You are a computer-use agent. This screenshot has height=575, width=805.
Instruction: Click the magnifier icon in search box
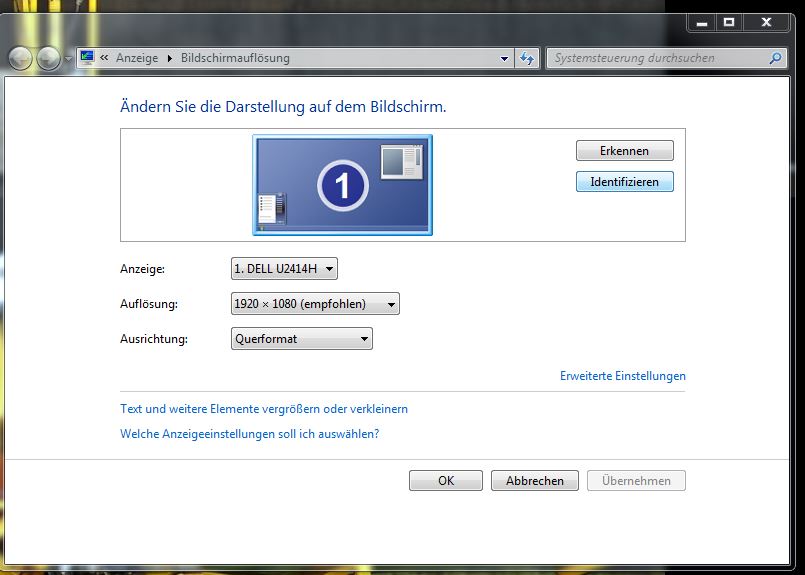[775, 58]
